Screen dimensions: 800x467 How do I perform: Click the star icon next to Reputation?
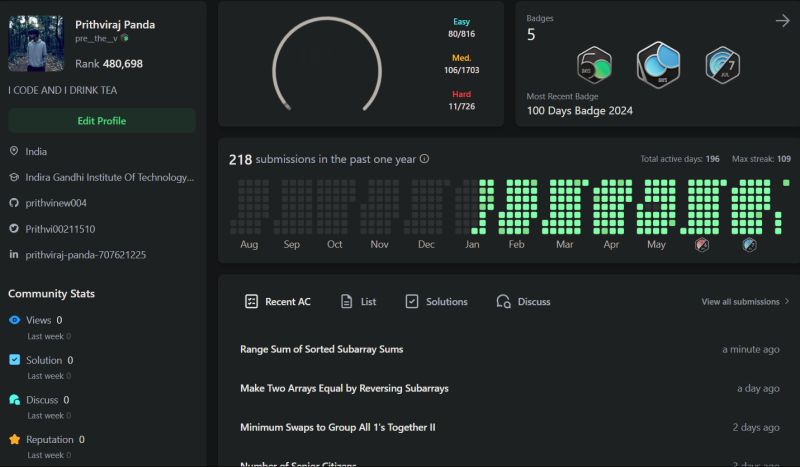(15, 439)
